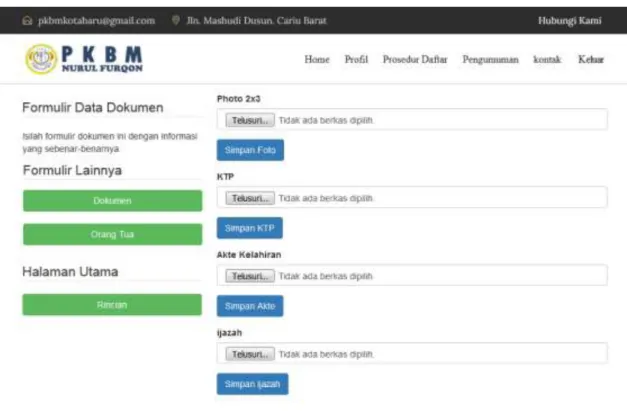Click the Simpan Foto button
The width and height of the screenshot is (627, 411).
250,150
